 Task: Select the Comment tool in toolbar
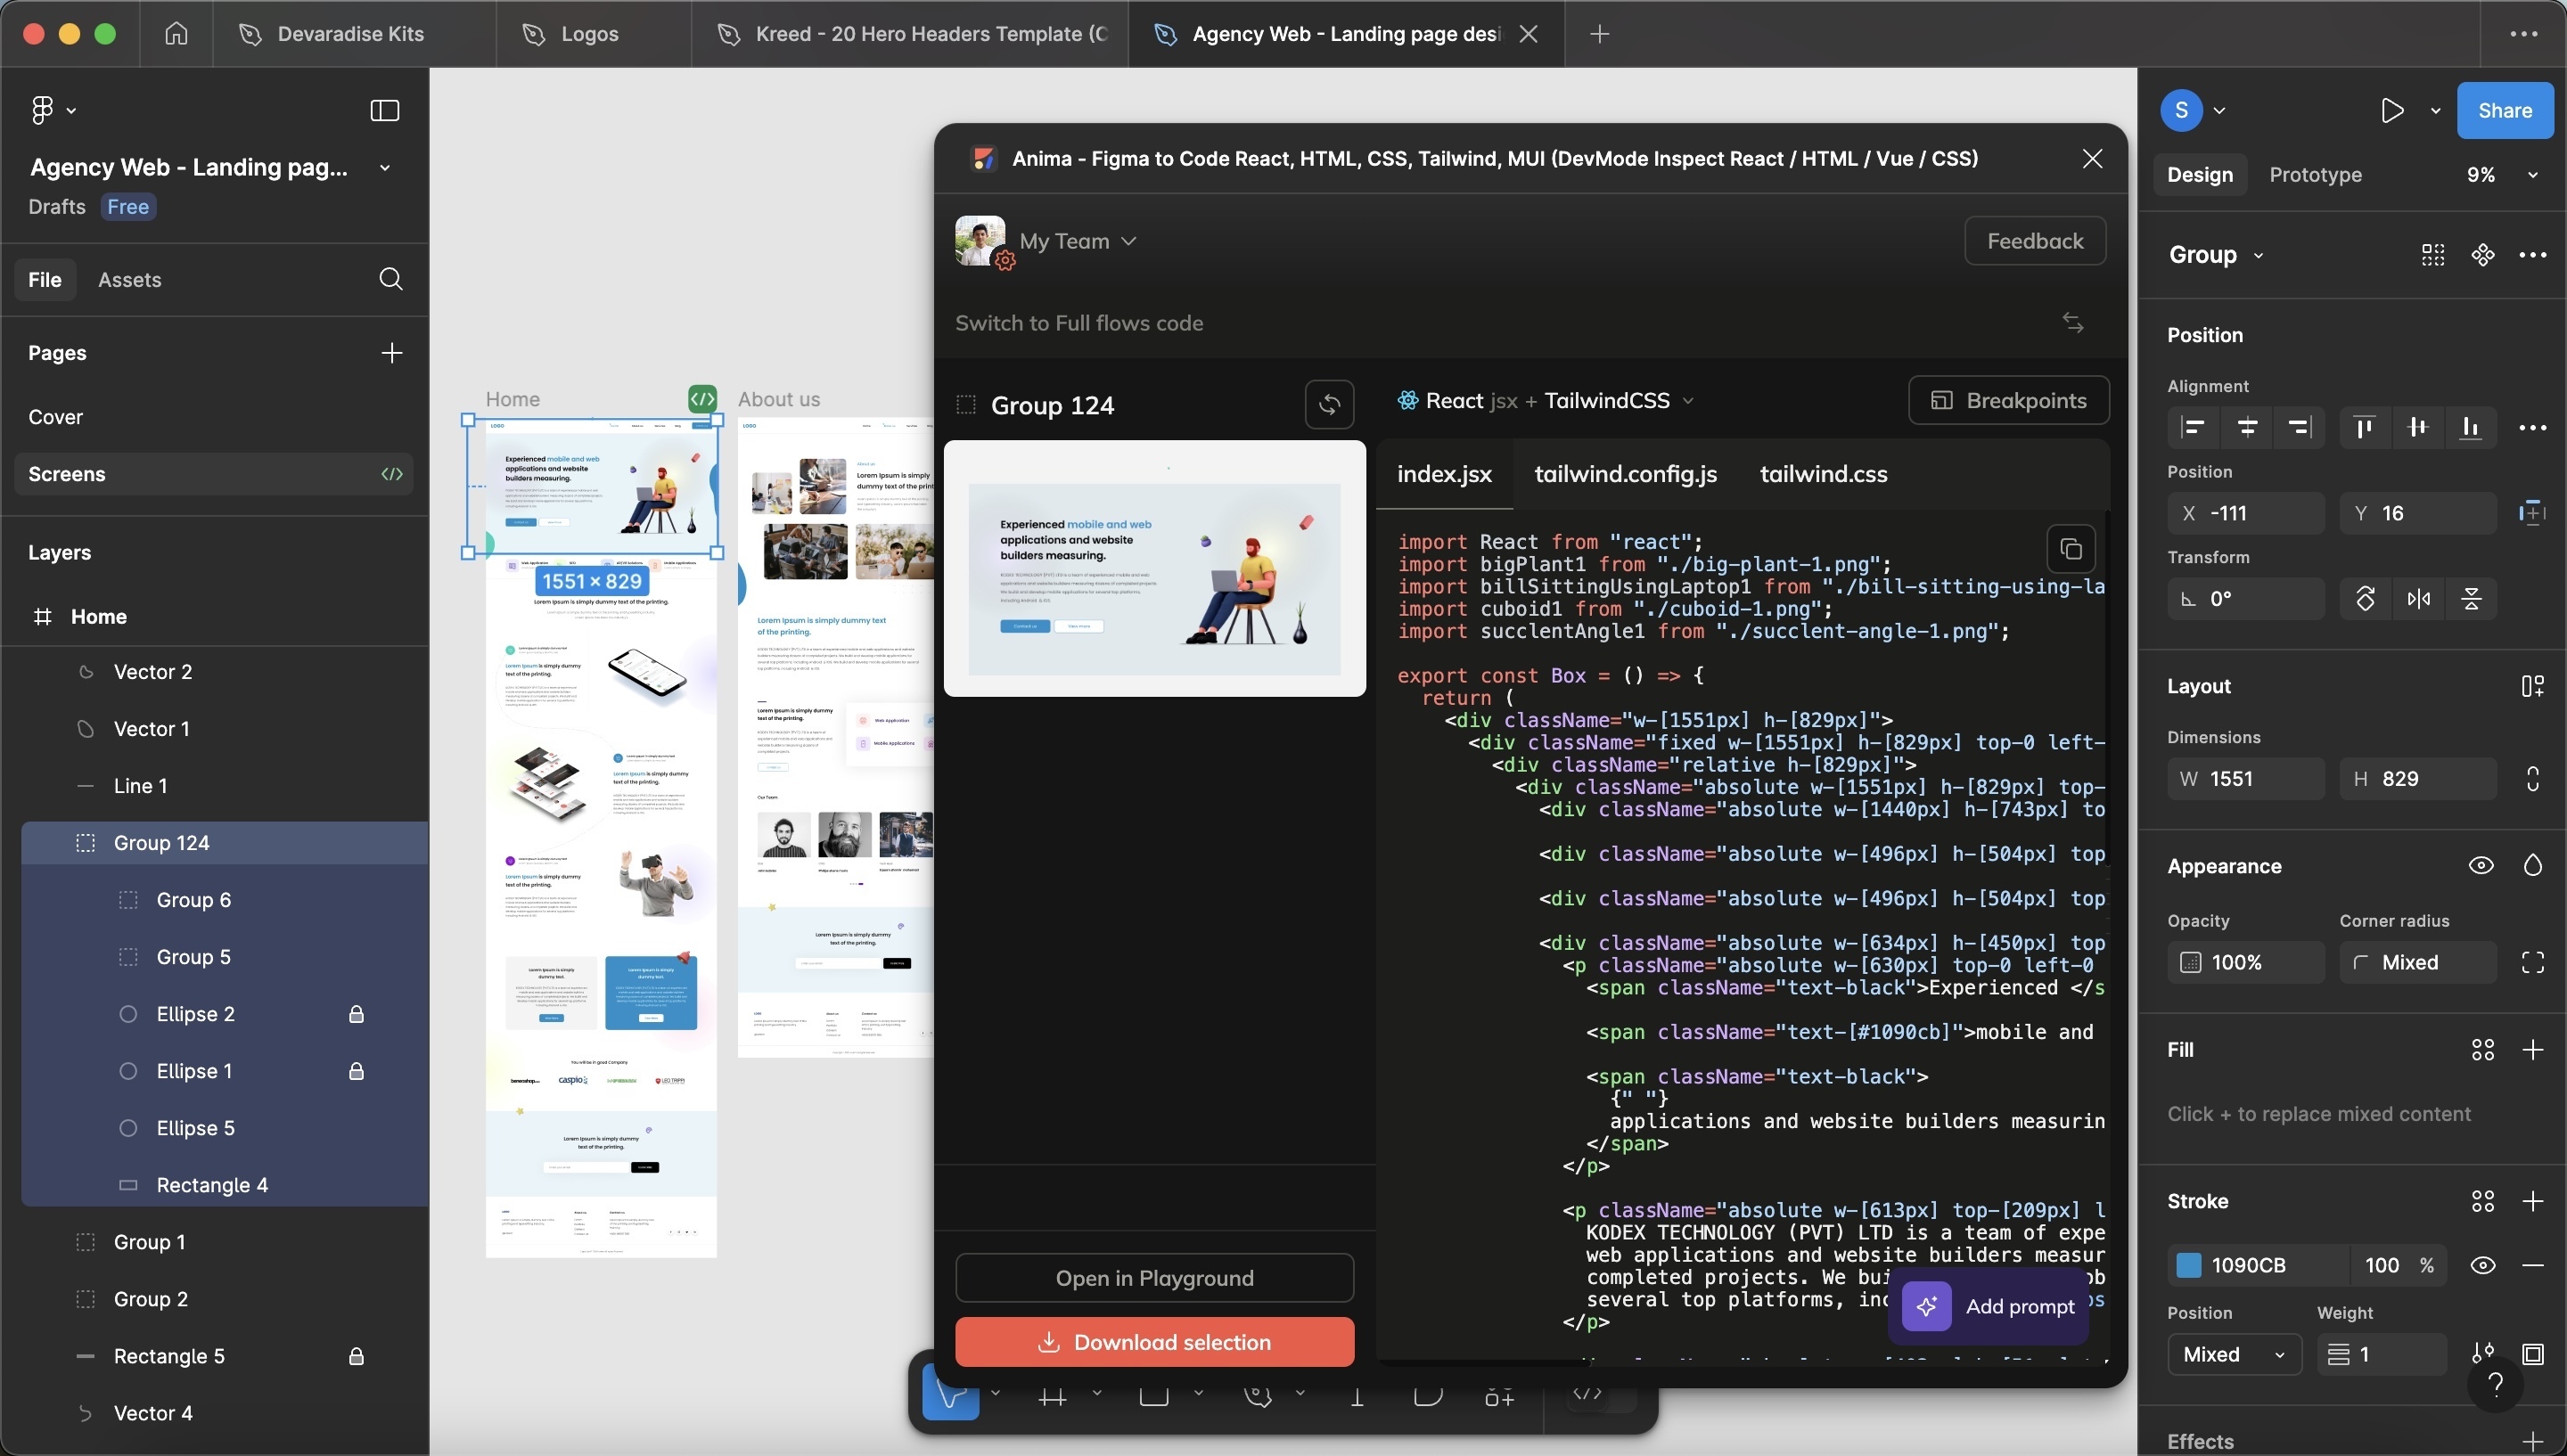[x=1428, y=1396]
